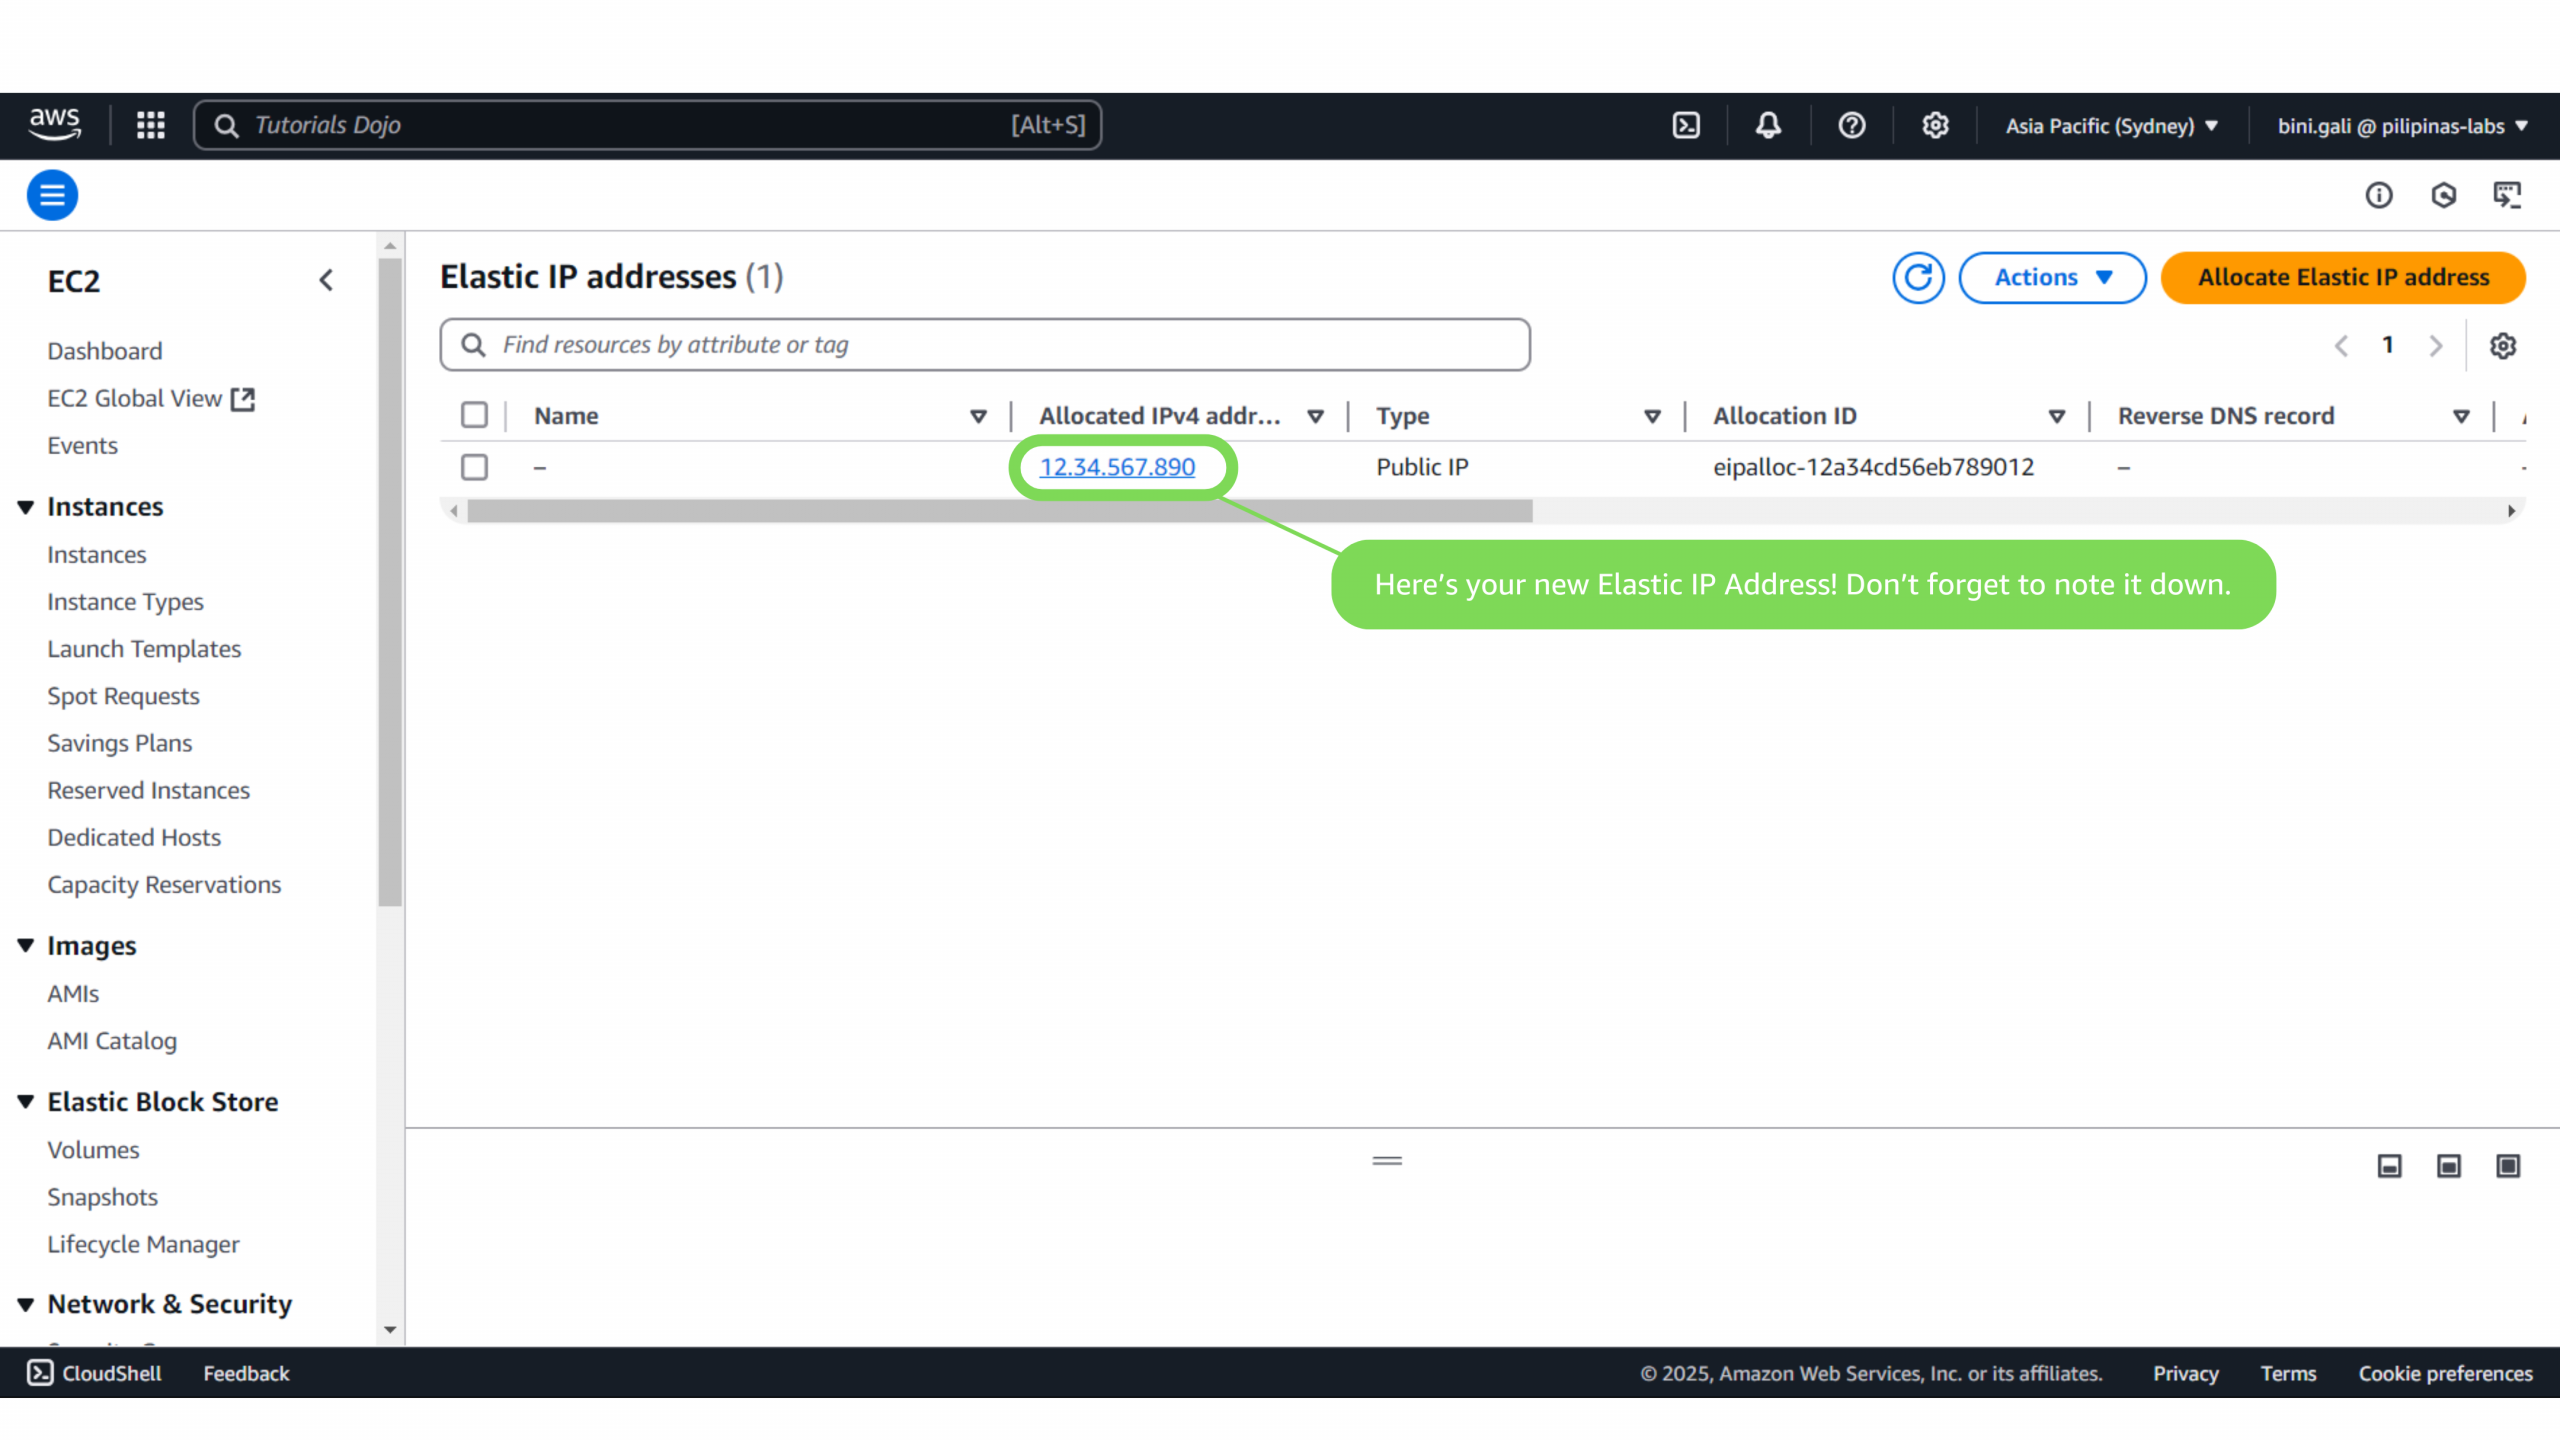The width and height of the screenshot is (2560, 1440).
Task: Maximize the details split panel icon
Action: point(2508,1166)
